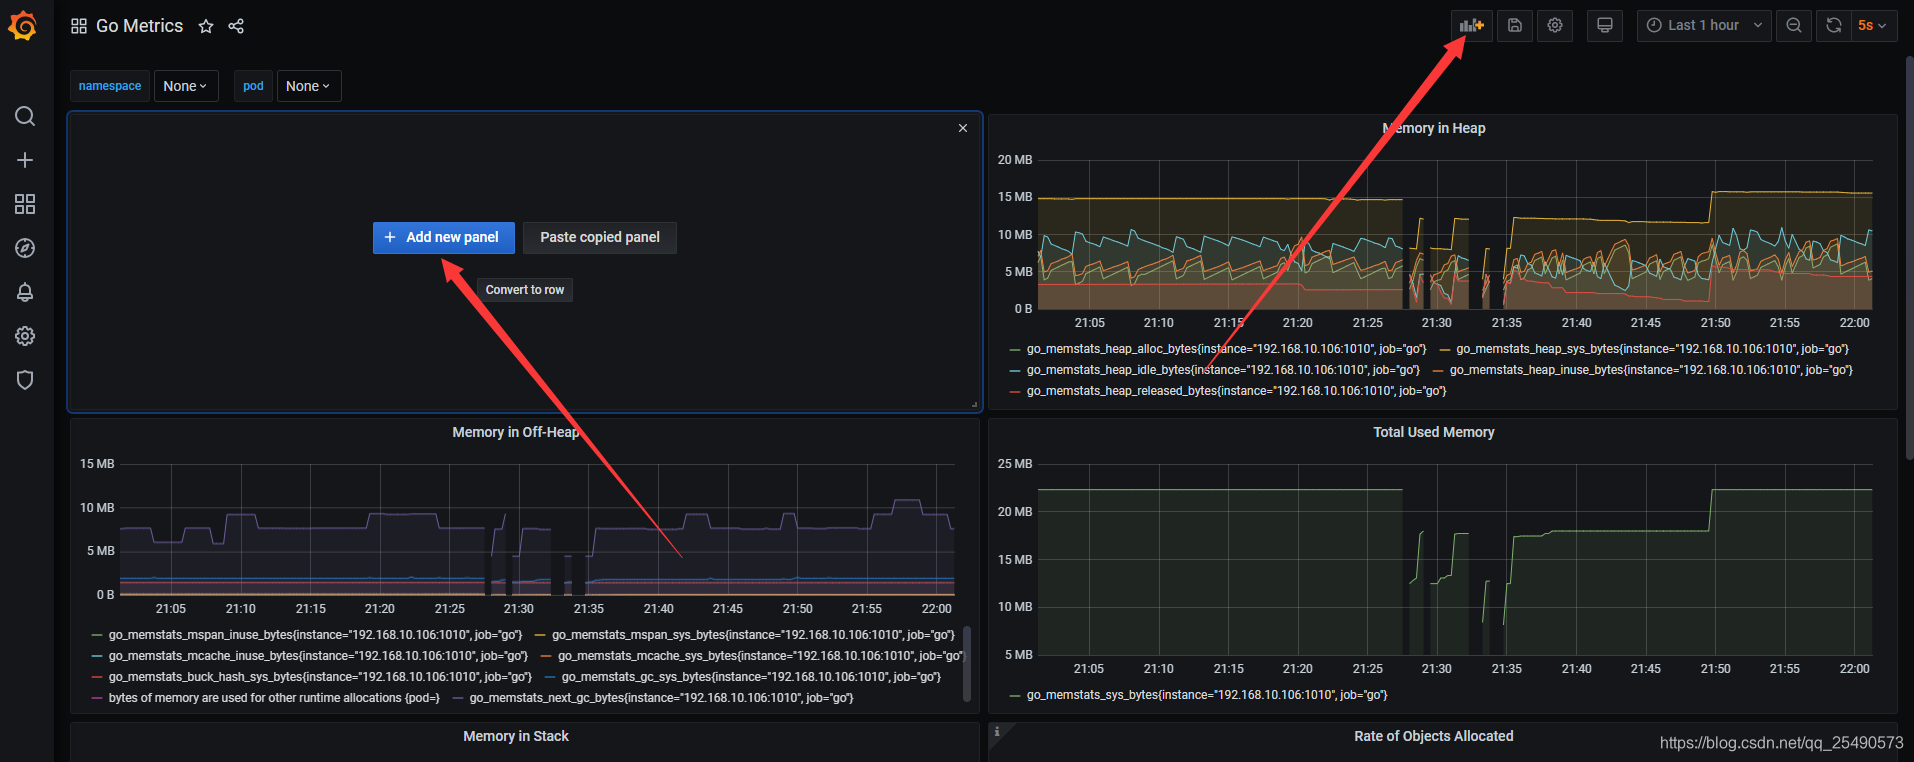Open the namespace variable dropdown
This screenshot has height=762, width=1914.
(186, 86)
